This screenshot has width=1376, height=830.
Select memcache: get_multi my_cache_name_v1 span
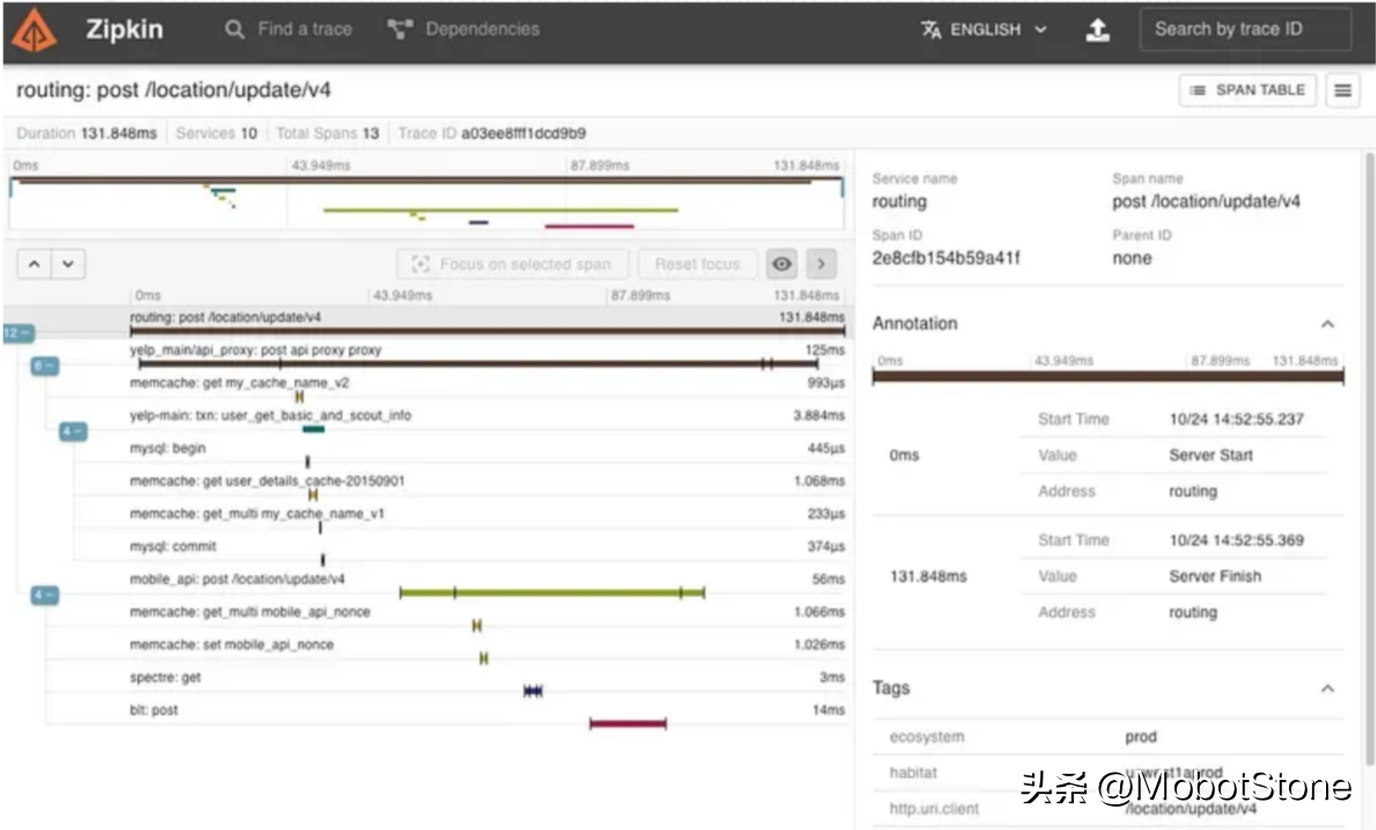487,519
